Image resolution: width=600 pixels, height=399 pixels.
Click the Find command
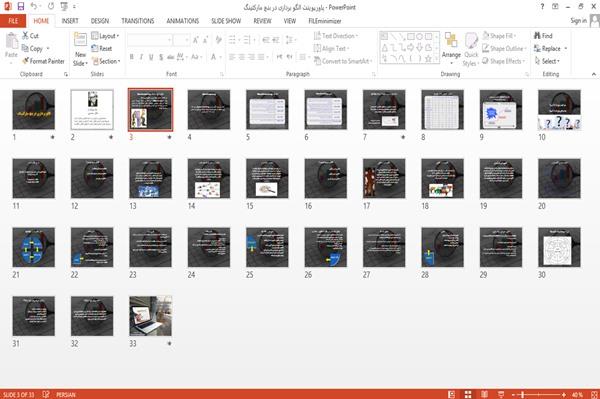coord(543,36)
